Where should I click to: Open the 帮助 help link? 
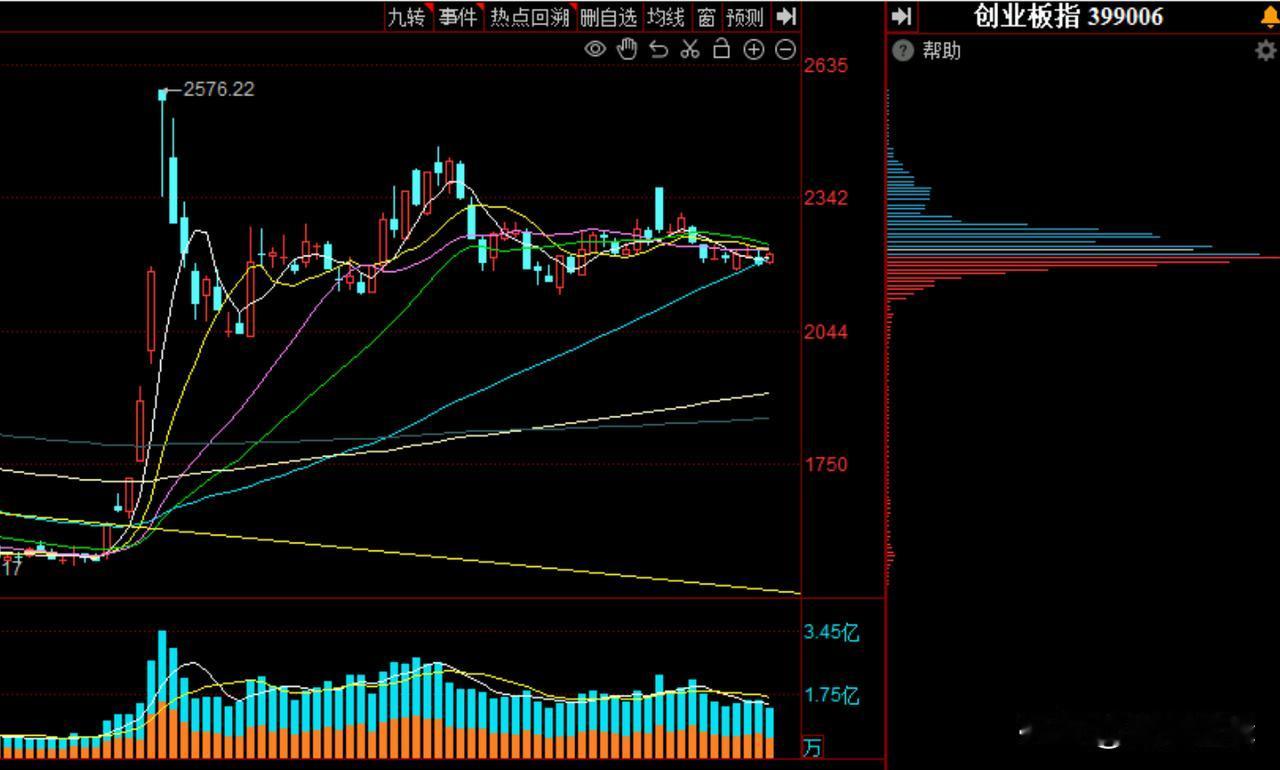point(941,51)
